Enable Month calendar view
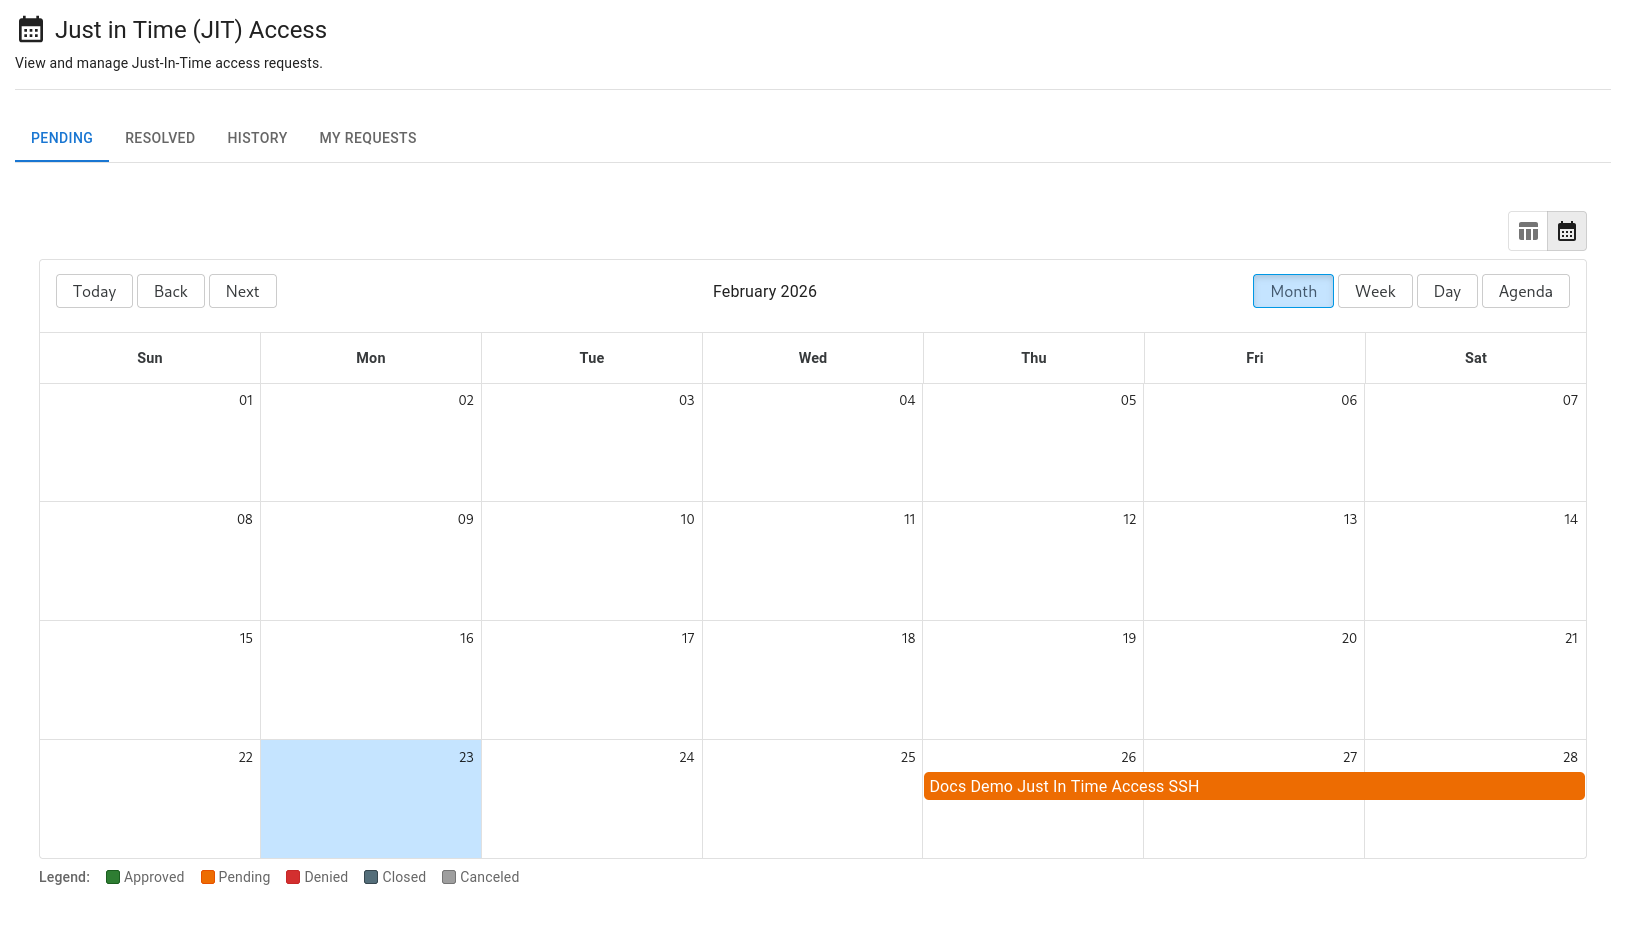The height and width of the screenshot is (925, 1625). 1293,291
